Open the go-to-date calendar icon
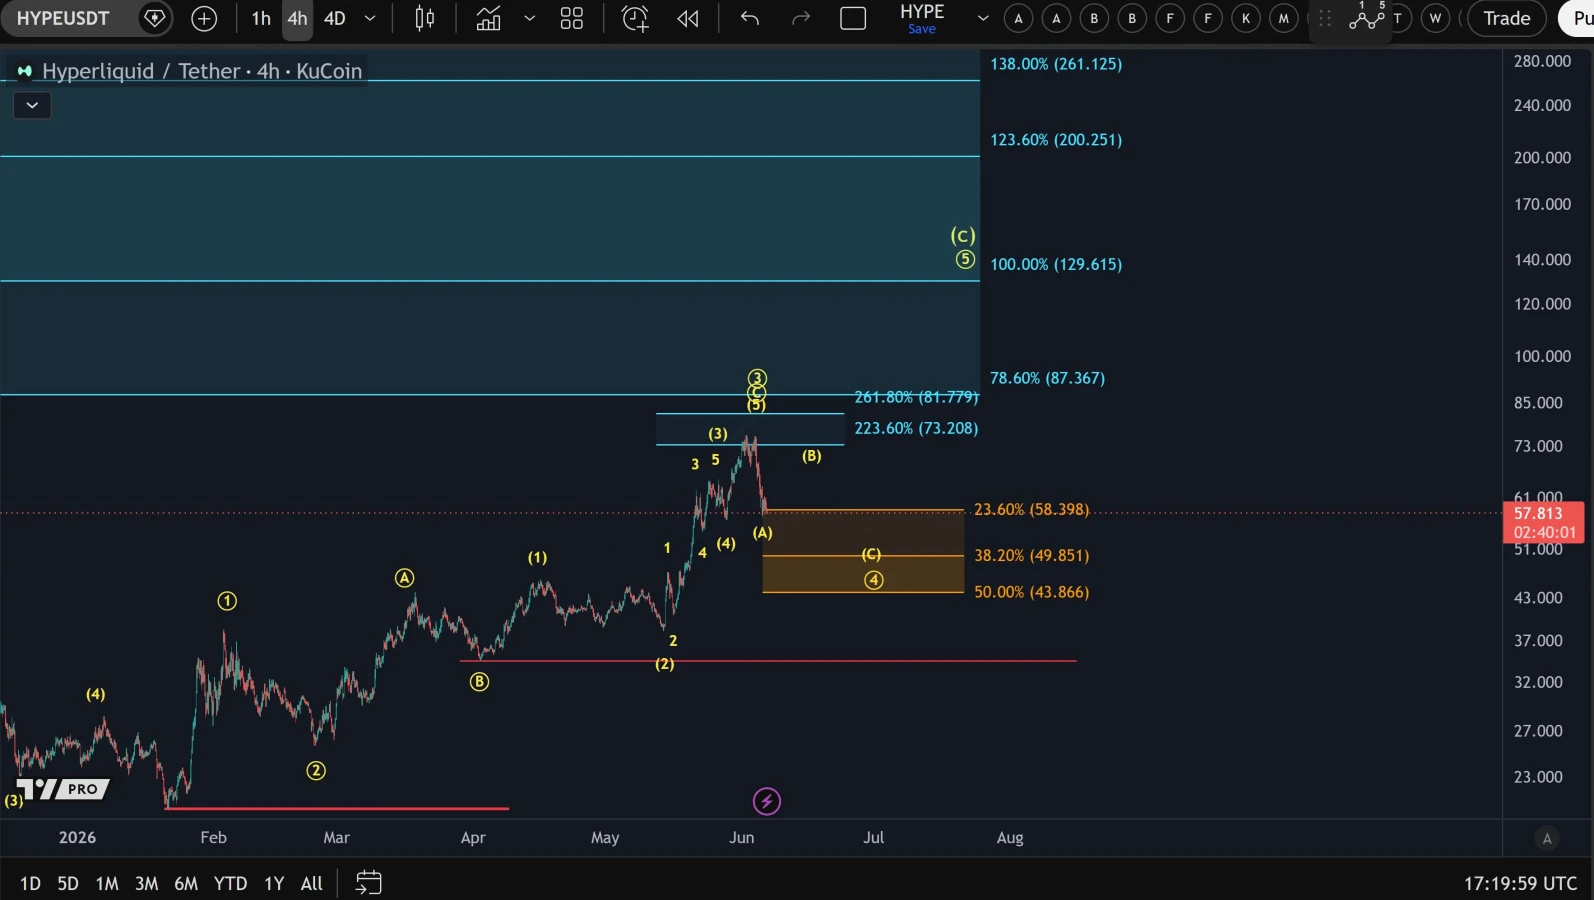The height and width of the screenshot is (900, 1594). 369,882
